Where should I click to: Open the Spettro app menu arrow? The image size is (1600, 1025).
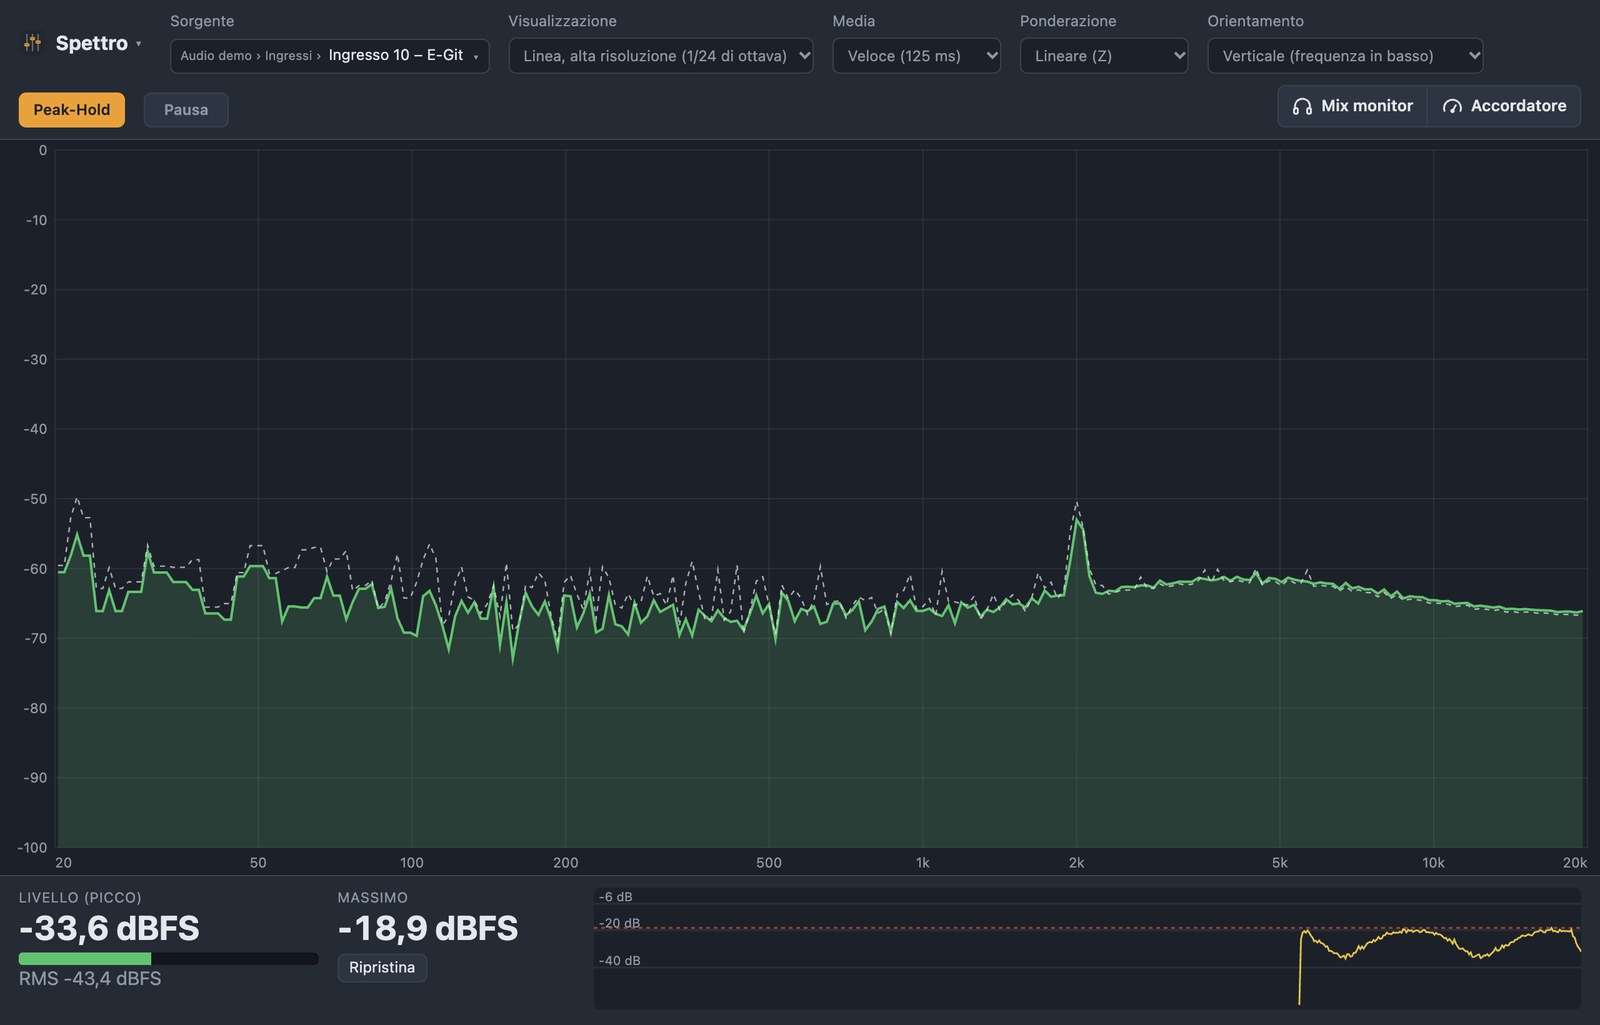tap(139, 44)
